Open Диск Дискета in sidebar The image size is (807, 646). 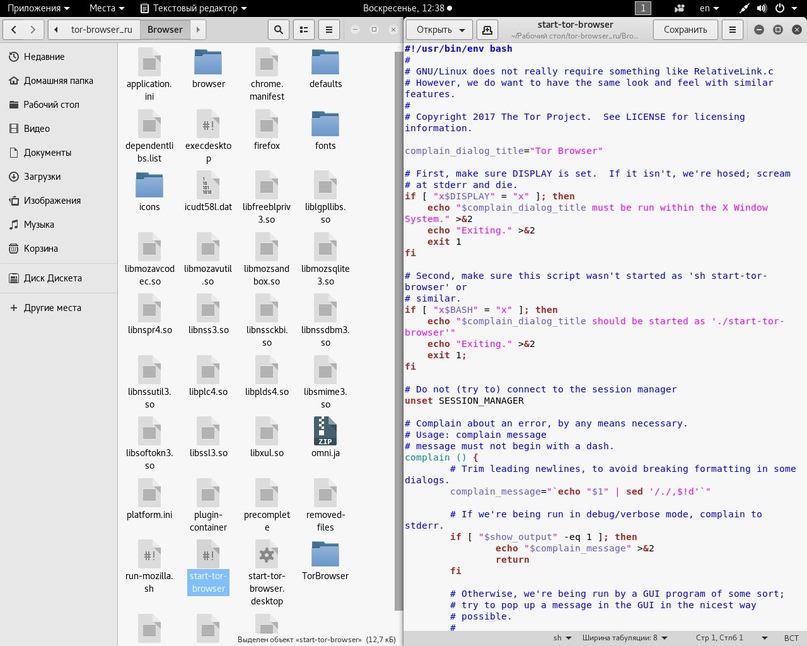point(59,278)
